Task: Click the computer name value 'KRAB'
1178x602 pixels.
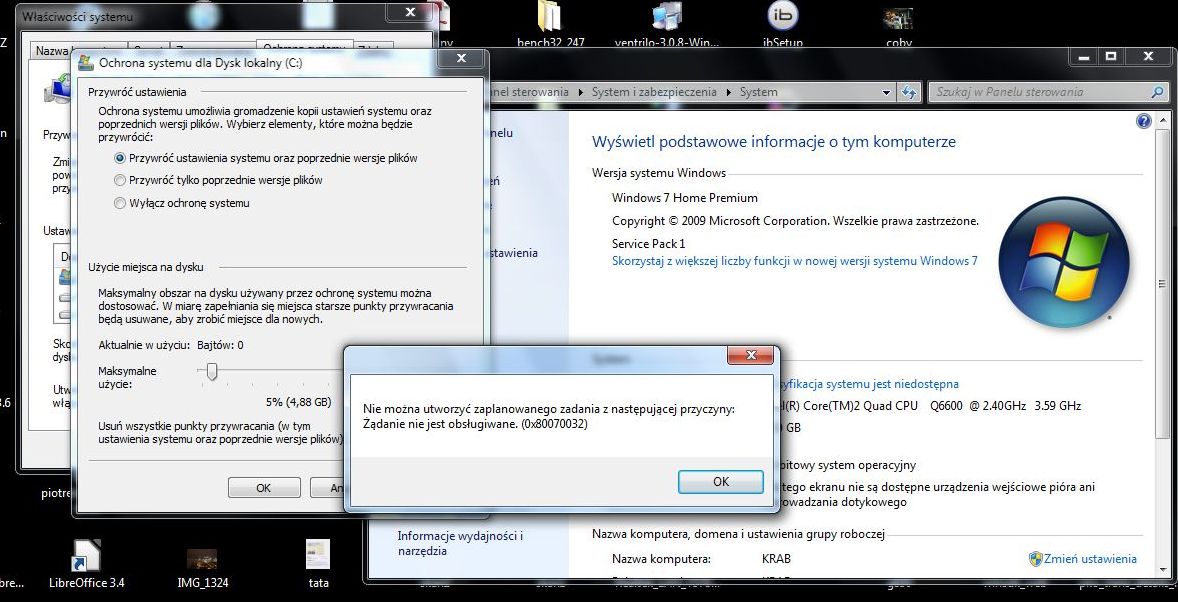Action: pyautogui.click(x=776, y=559)
